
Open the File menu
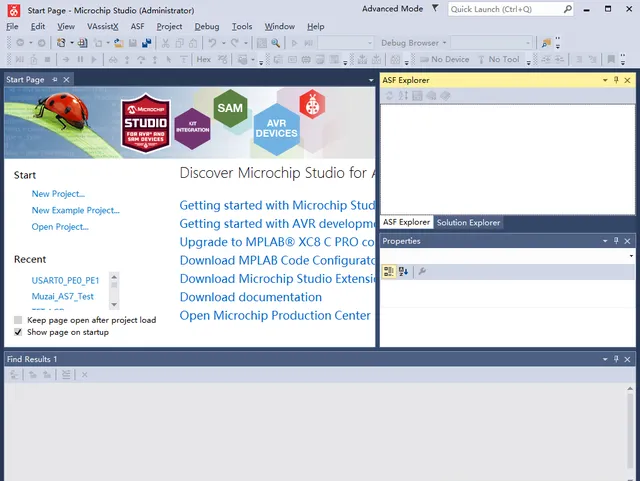[x=12, y=27]
